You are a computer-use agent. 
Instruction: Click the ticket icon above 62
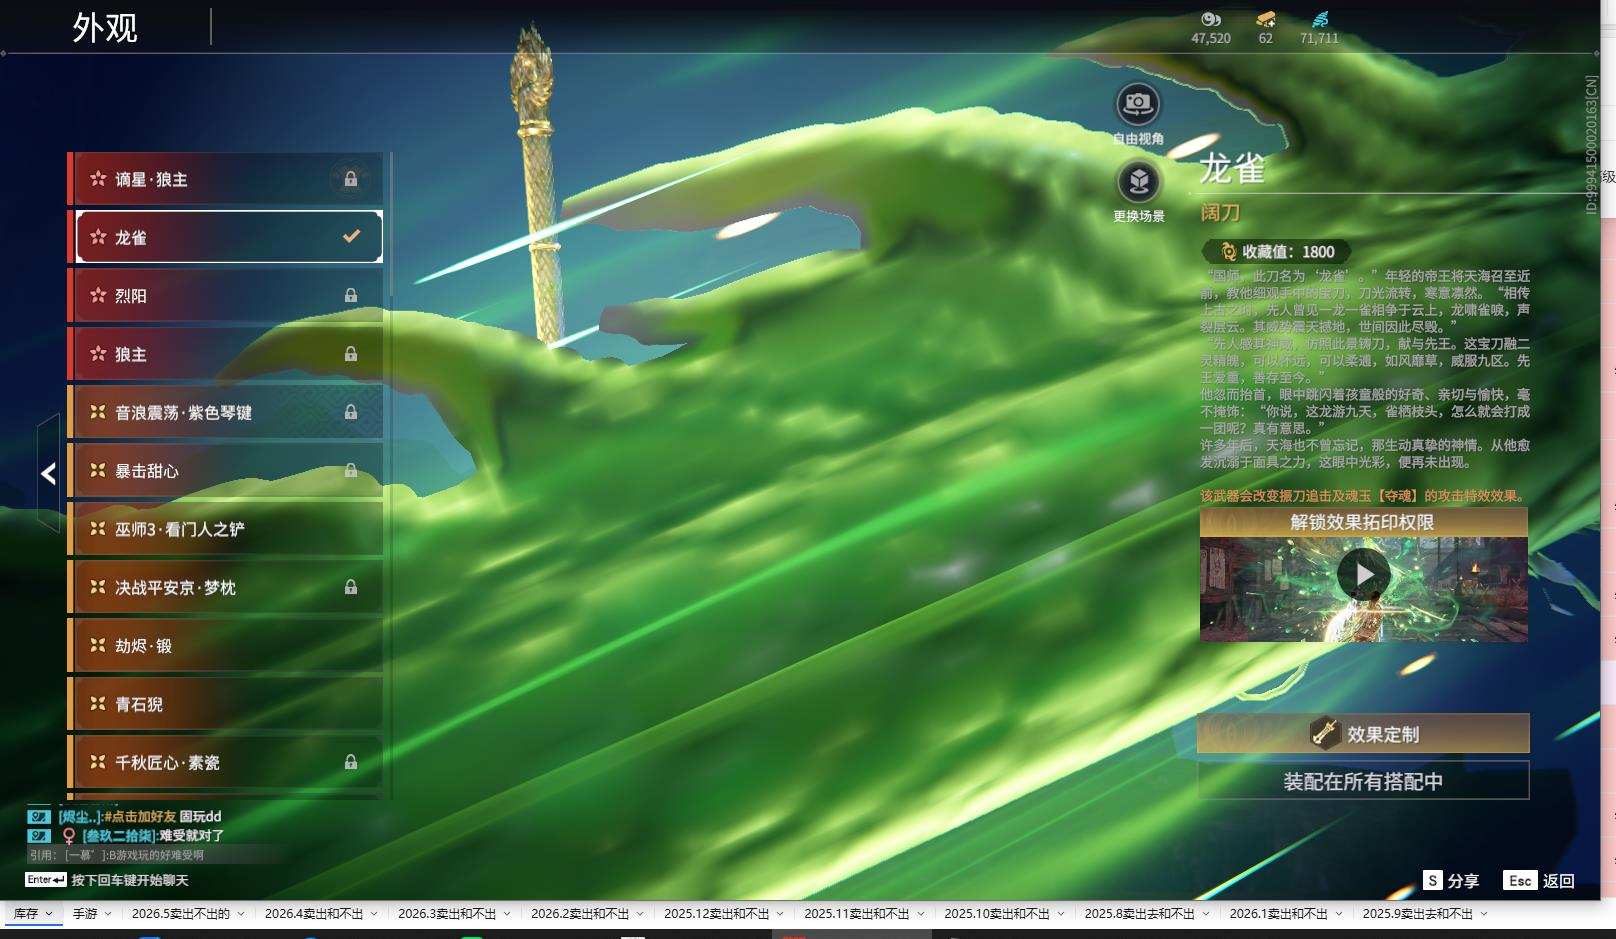click(1266, 19)
